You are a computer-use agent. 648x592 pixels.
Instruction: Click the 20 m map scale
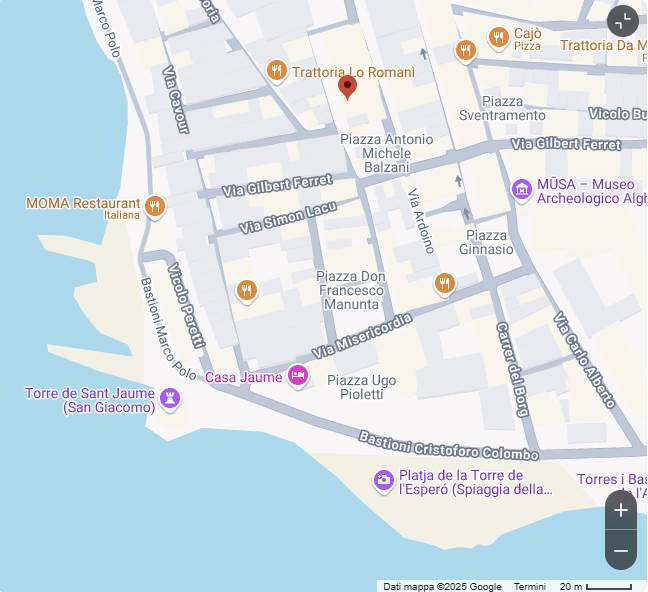coord(596,586)
